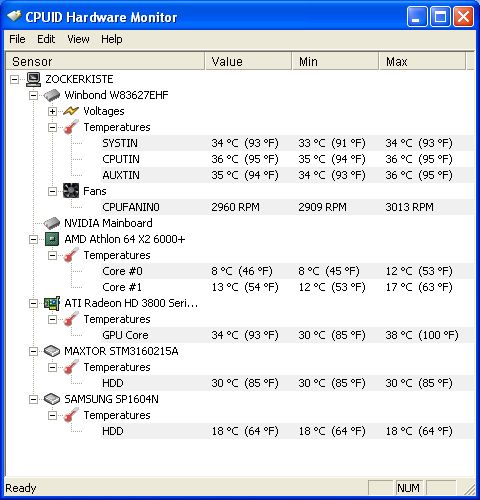Click the CPUID title bar app icon

tap(14, 17)
